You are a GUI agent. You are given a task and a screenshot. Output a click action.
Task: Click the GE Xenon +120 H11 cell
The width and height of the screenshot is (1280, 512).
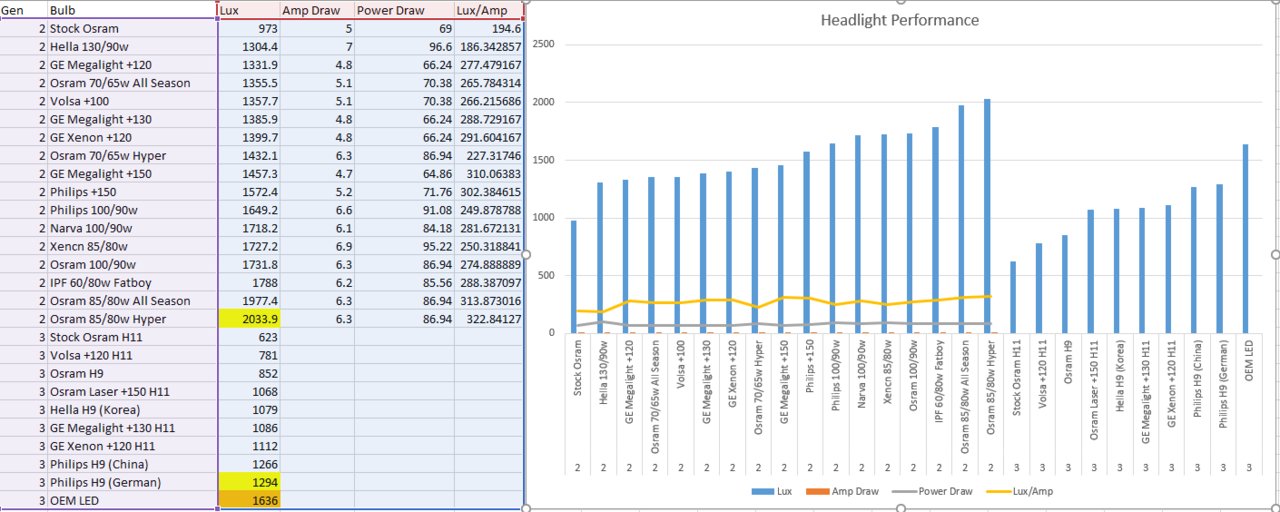pos(132,445)
